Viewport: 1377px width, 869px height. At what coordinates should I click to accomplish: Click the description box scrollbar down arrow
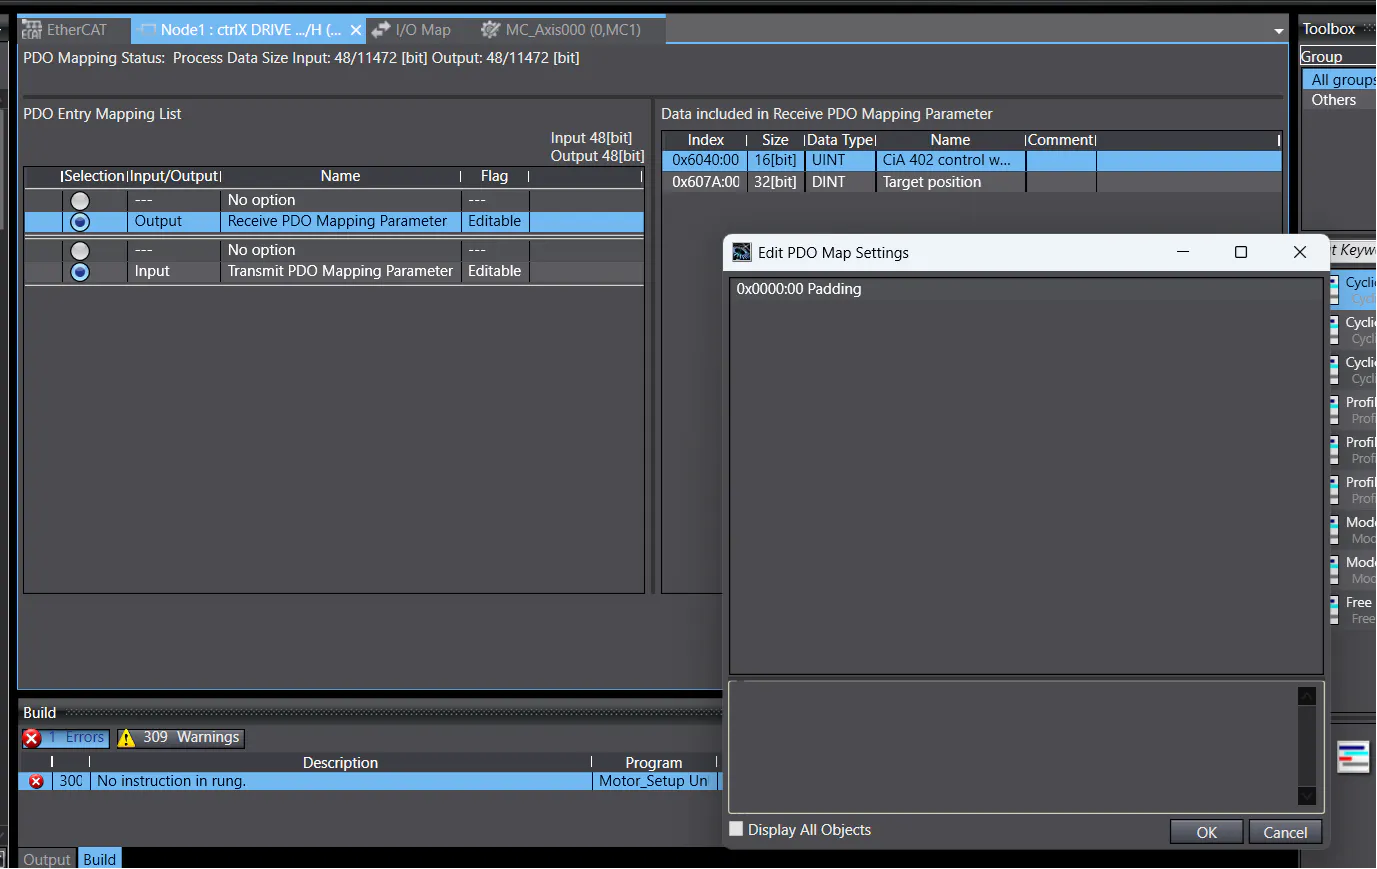point(1306,796)
